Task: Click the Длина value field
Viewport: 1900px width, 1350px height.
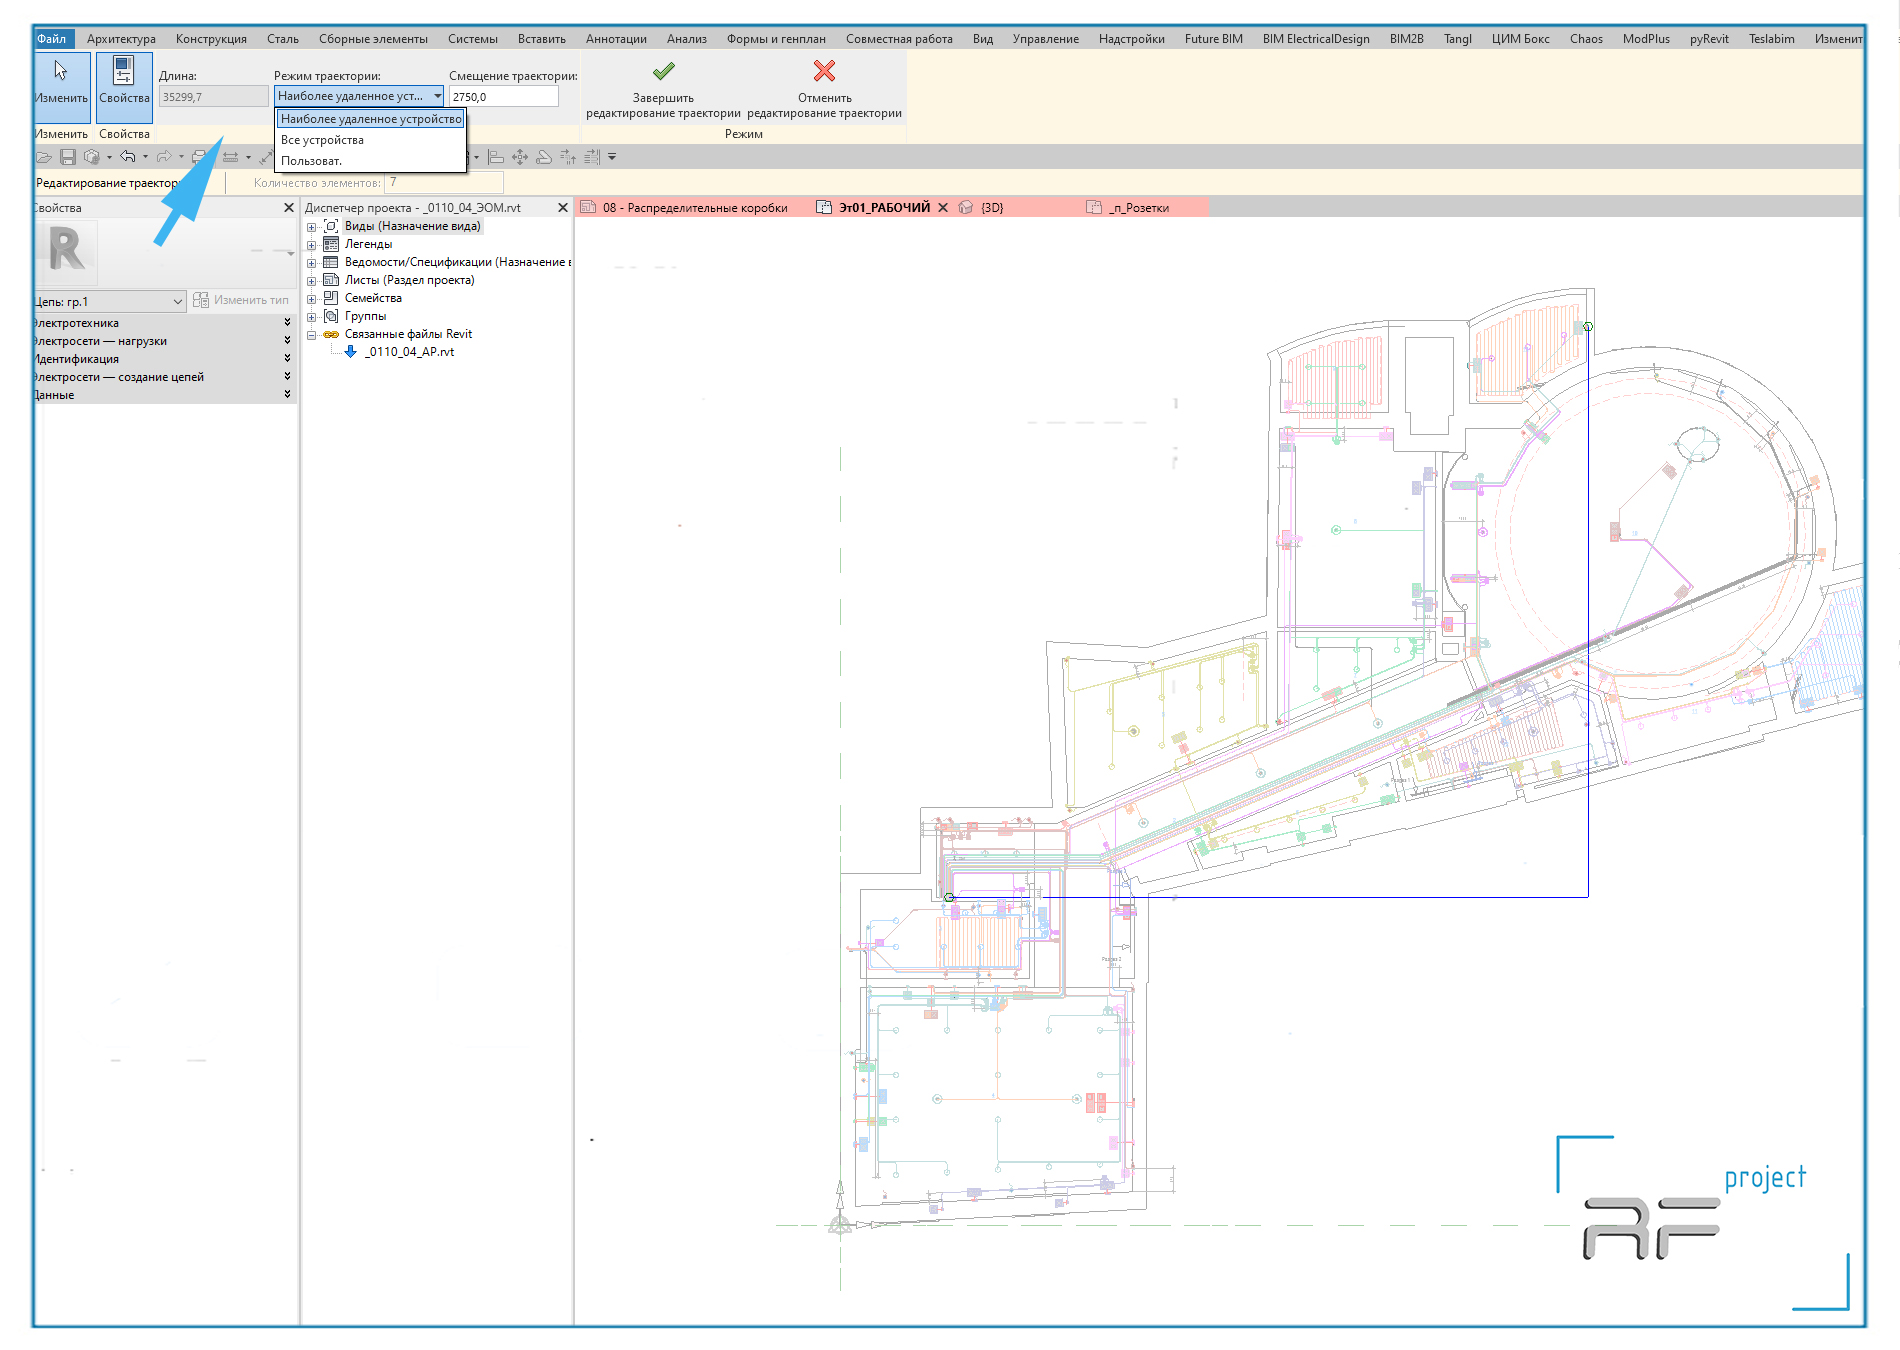Action: click(214, 97)
